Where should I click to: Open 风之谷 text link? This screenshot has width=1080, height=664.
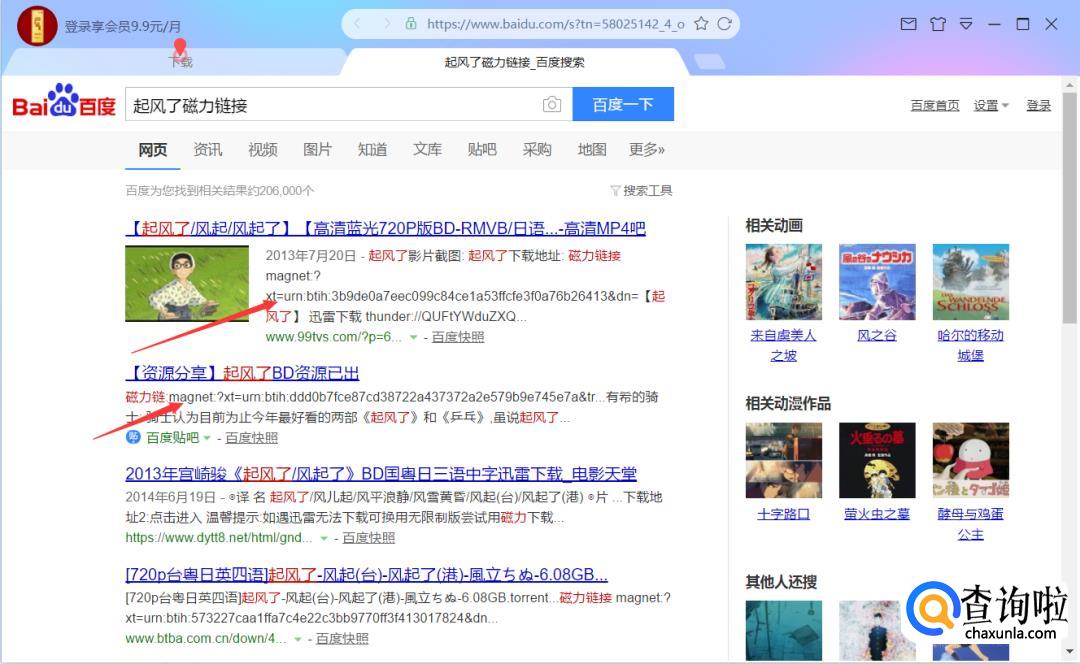tap(878, 335)
